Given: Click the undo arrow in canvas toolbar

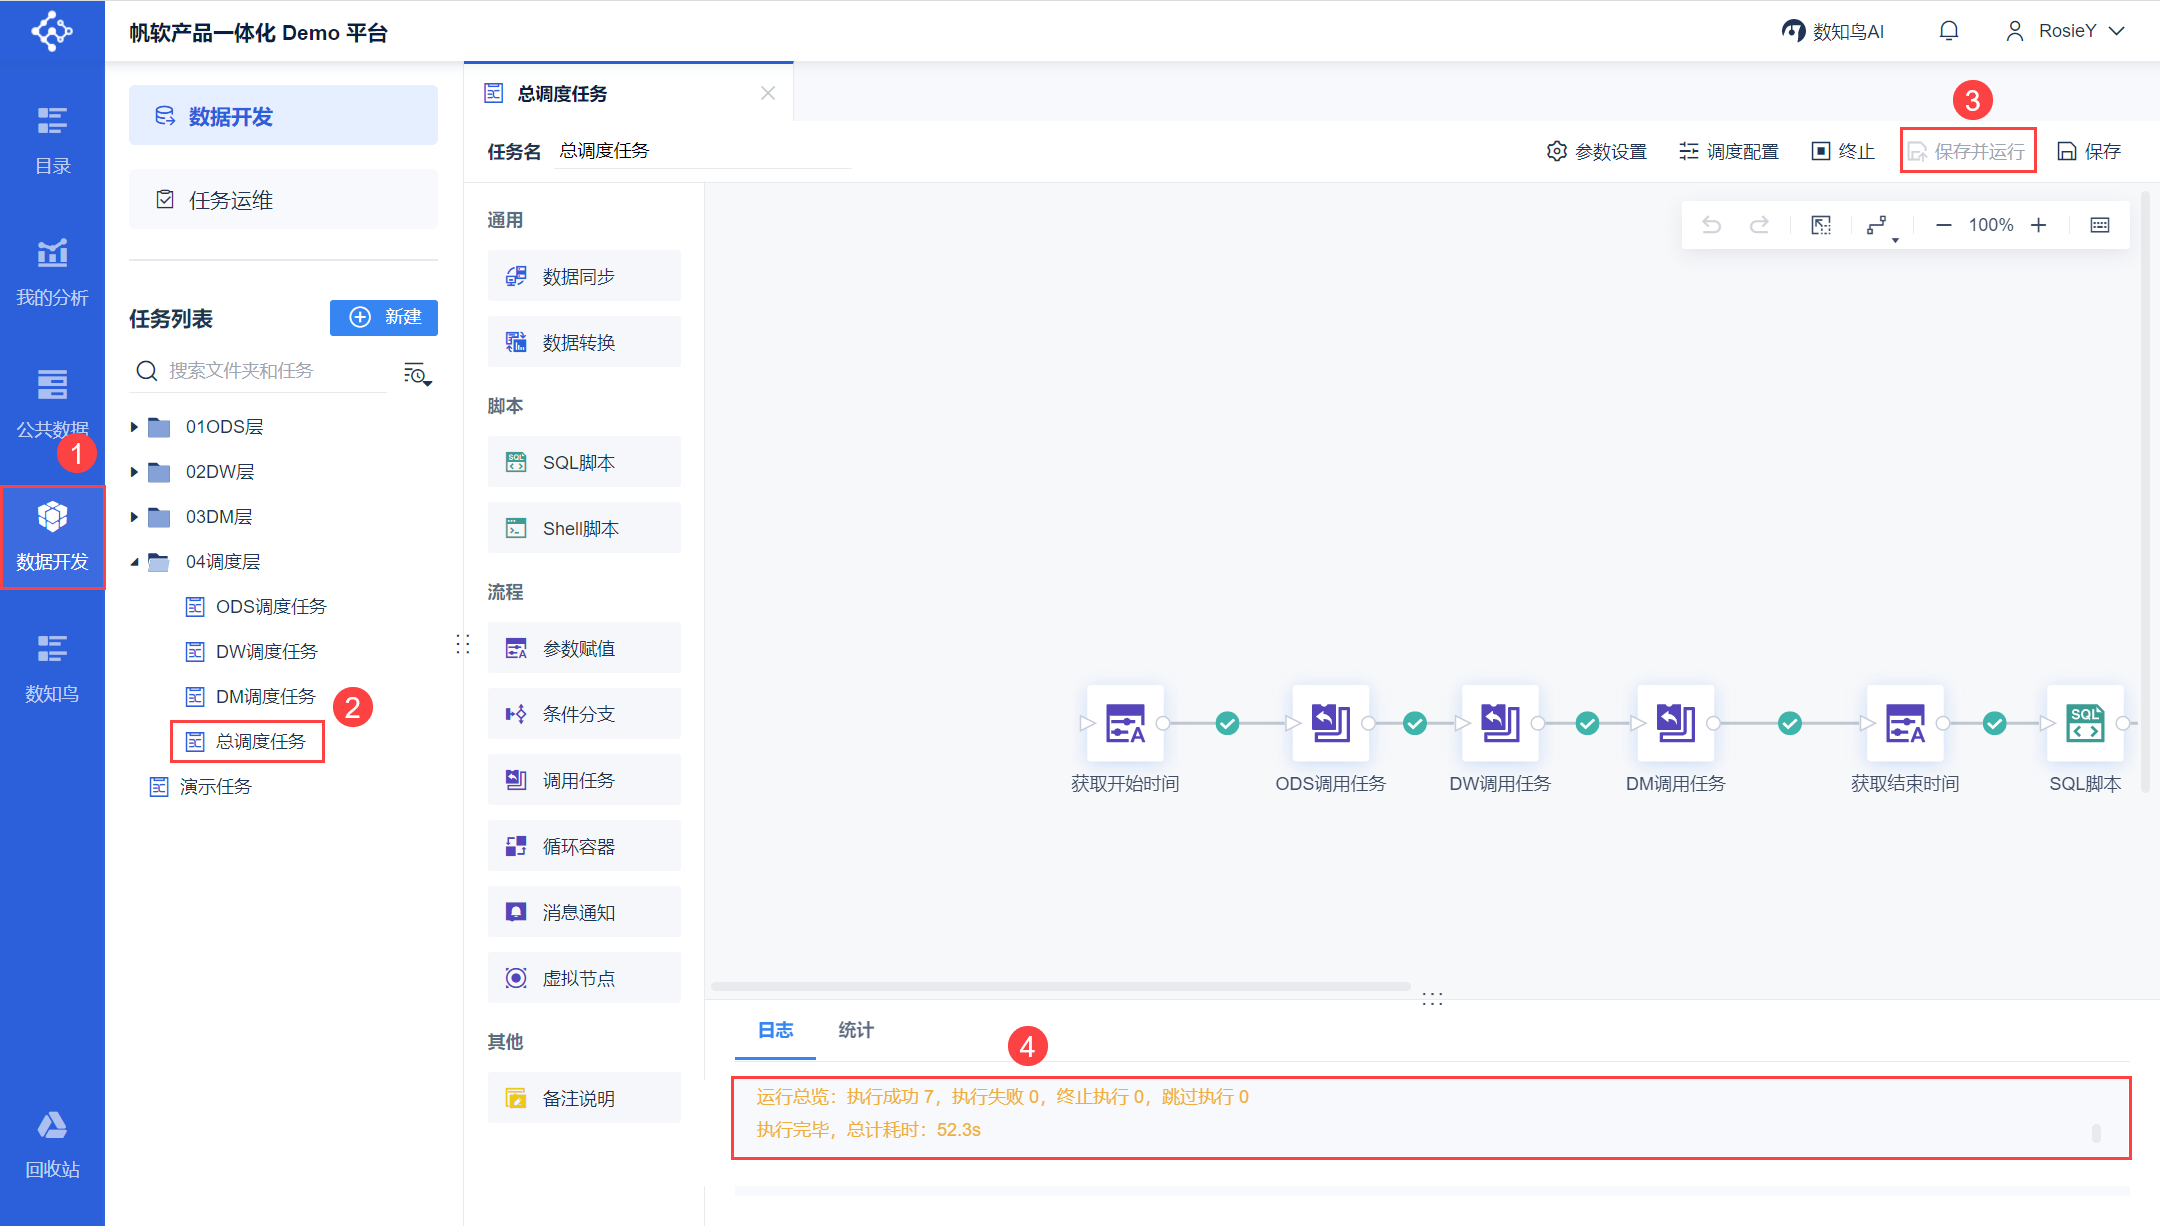Looking at the screenshot, I should coord(1711,225).
